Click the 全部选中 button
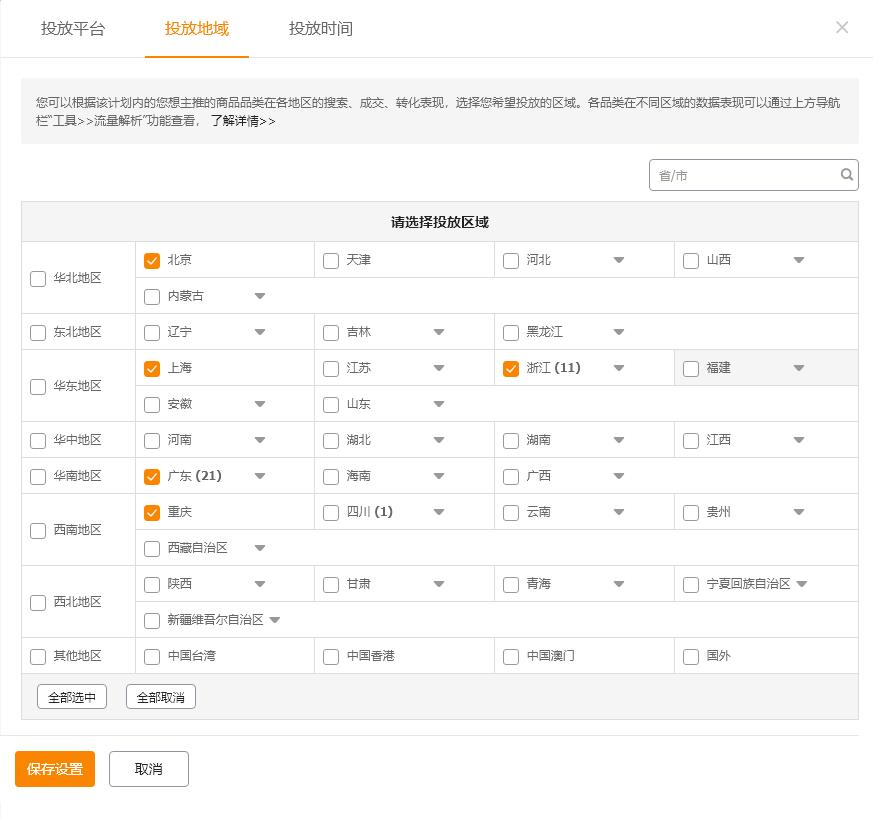 point(71,696)
